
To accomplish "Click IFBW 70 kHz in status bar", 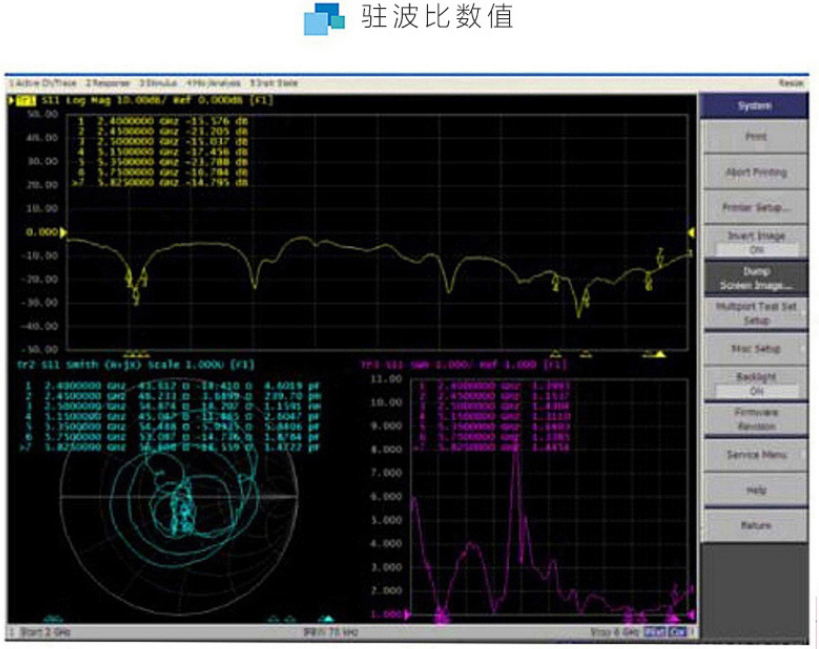I will pyautogui.click(x=330, y=632).
